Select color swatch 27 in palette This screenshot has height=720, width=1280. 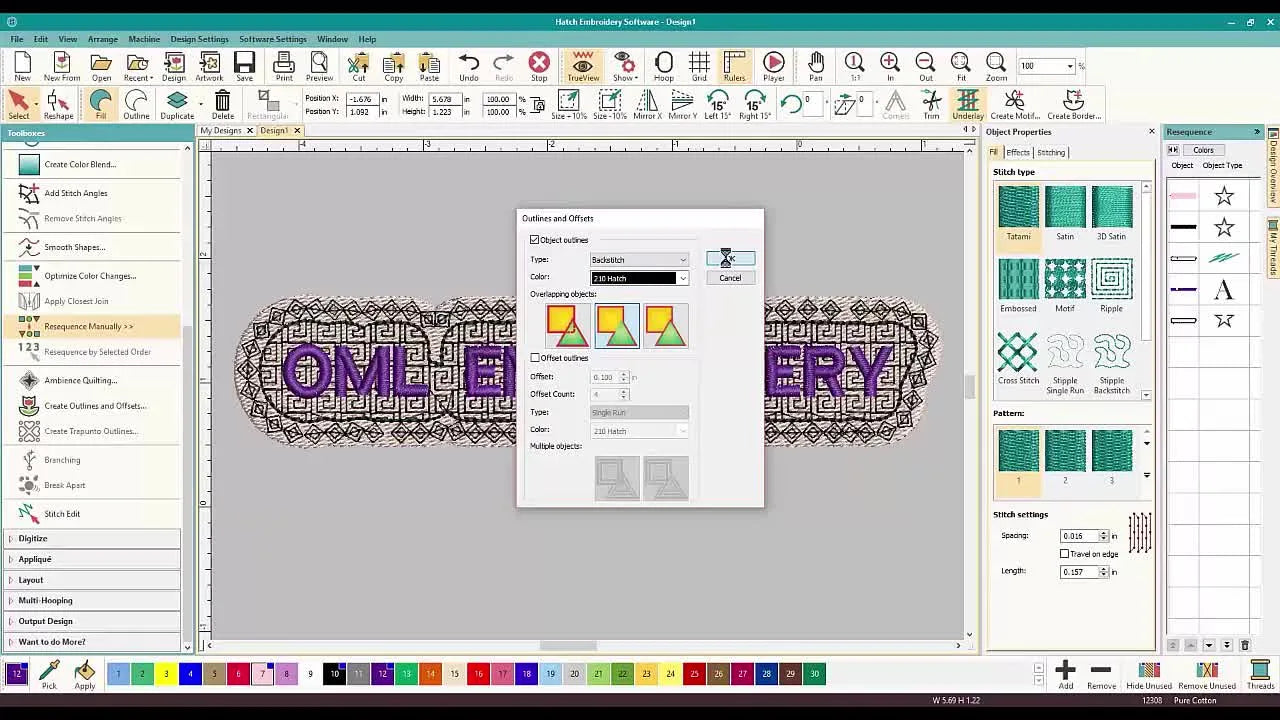(742, 674)
